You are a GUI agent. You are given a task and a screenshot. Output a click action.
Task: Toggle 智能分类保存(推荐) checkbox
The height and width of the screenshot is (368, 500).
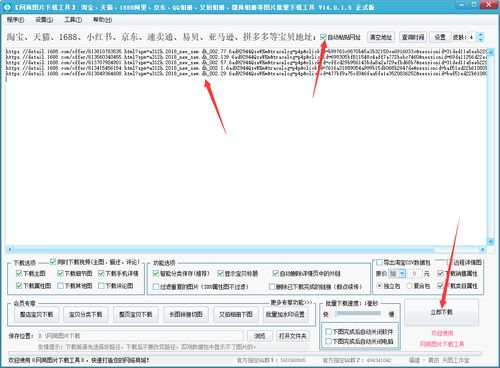coord(156,274)
